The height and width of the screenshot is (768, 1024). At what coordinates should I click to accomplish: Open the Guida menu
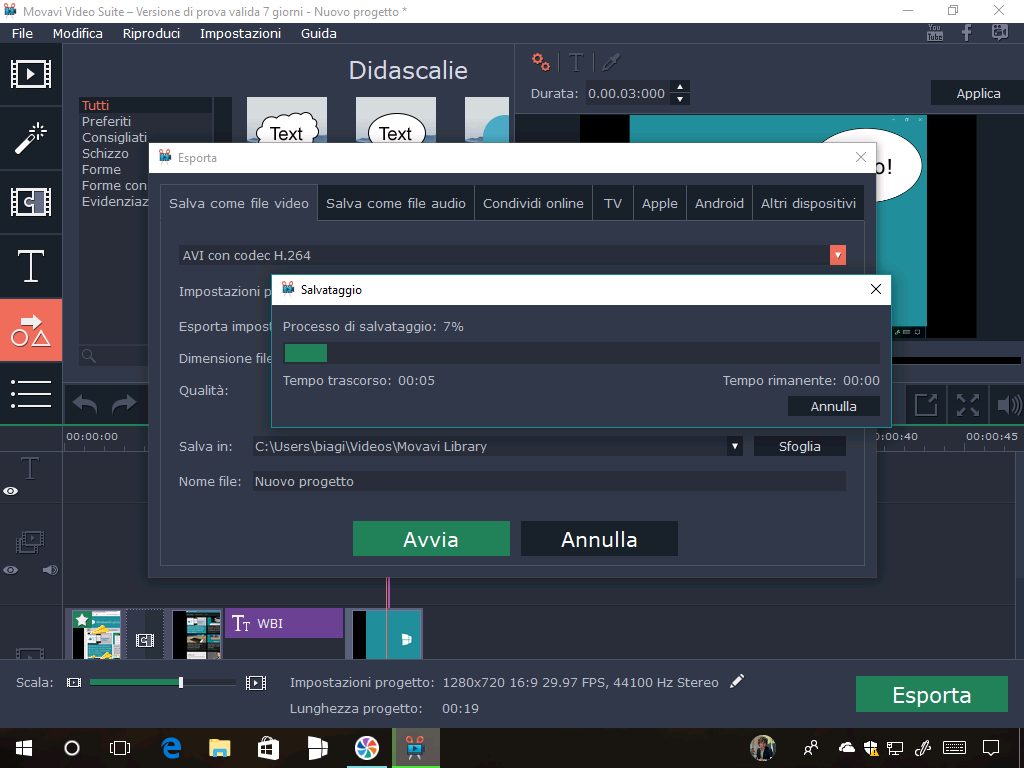point(319,33)
